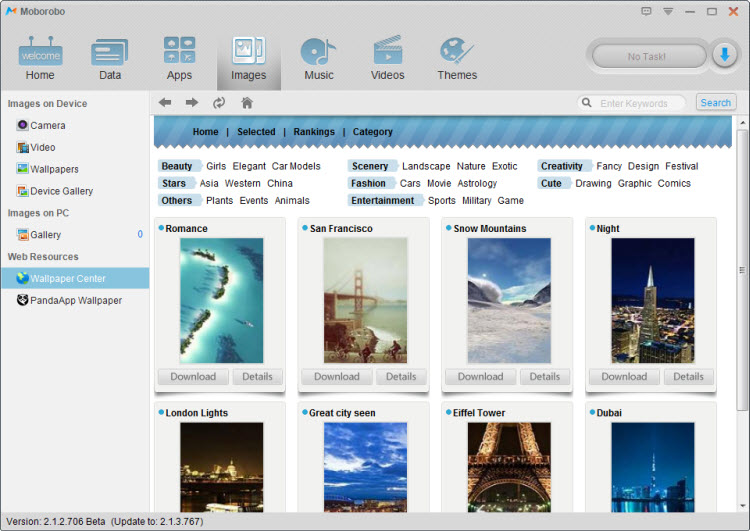Image resolution: width=750 pixels, height=531 pixels.
Task: Click the house home navigation icon
Action: (x=247, y=102)
